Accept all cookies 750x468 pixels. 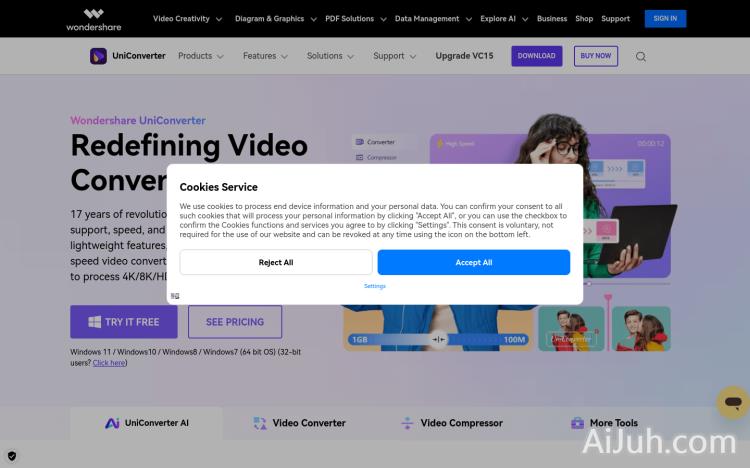click(x=473, y=262)
